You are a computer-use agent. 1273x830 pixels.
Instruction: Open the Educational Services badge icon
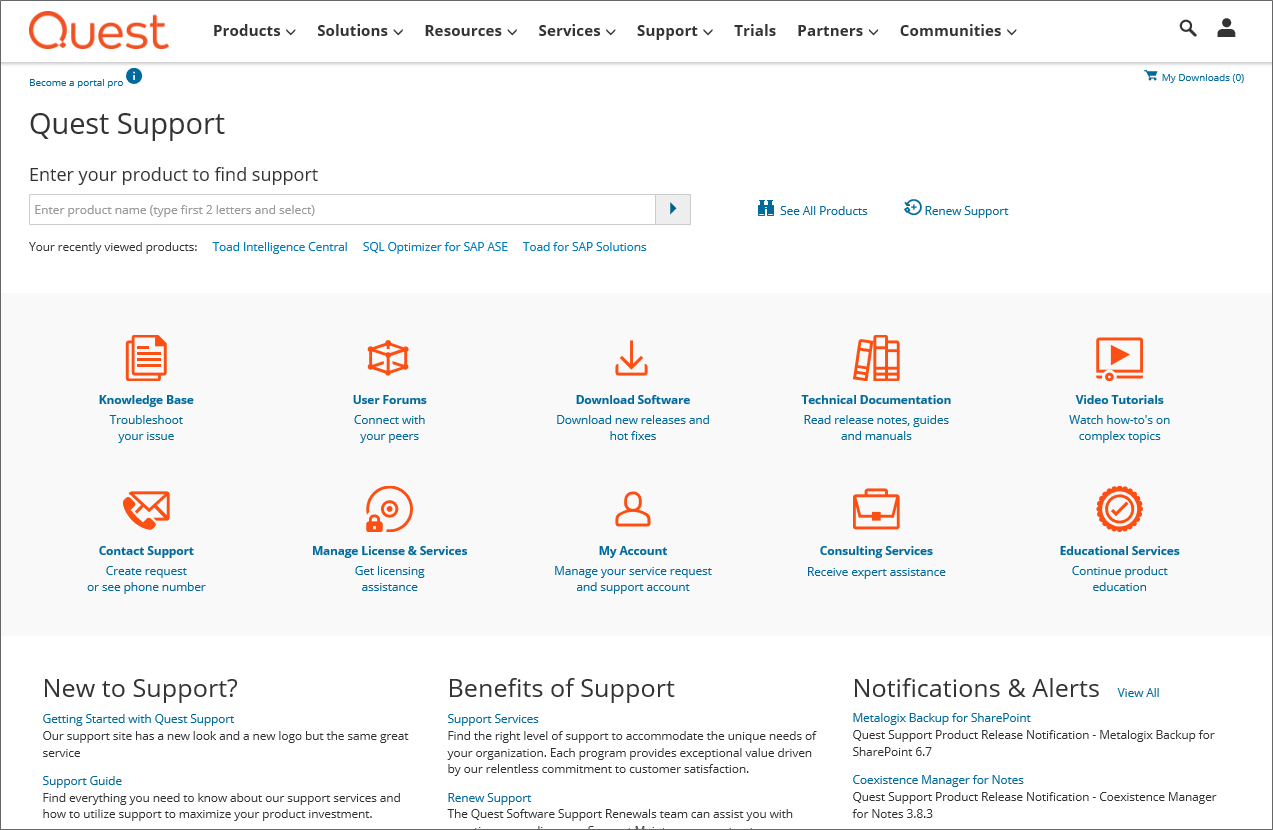pyautogui.click(x=1120, y=509)
